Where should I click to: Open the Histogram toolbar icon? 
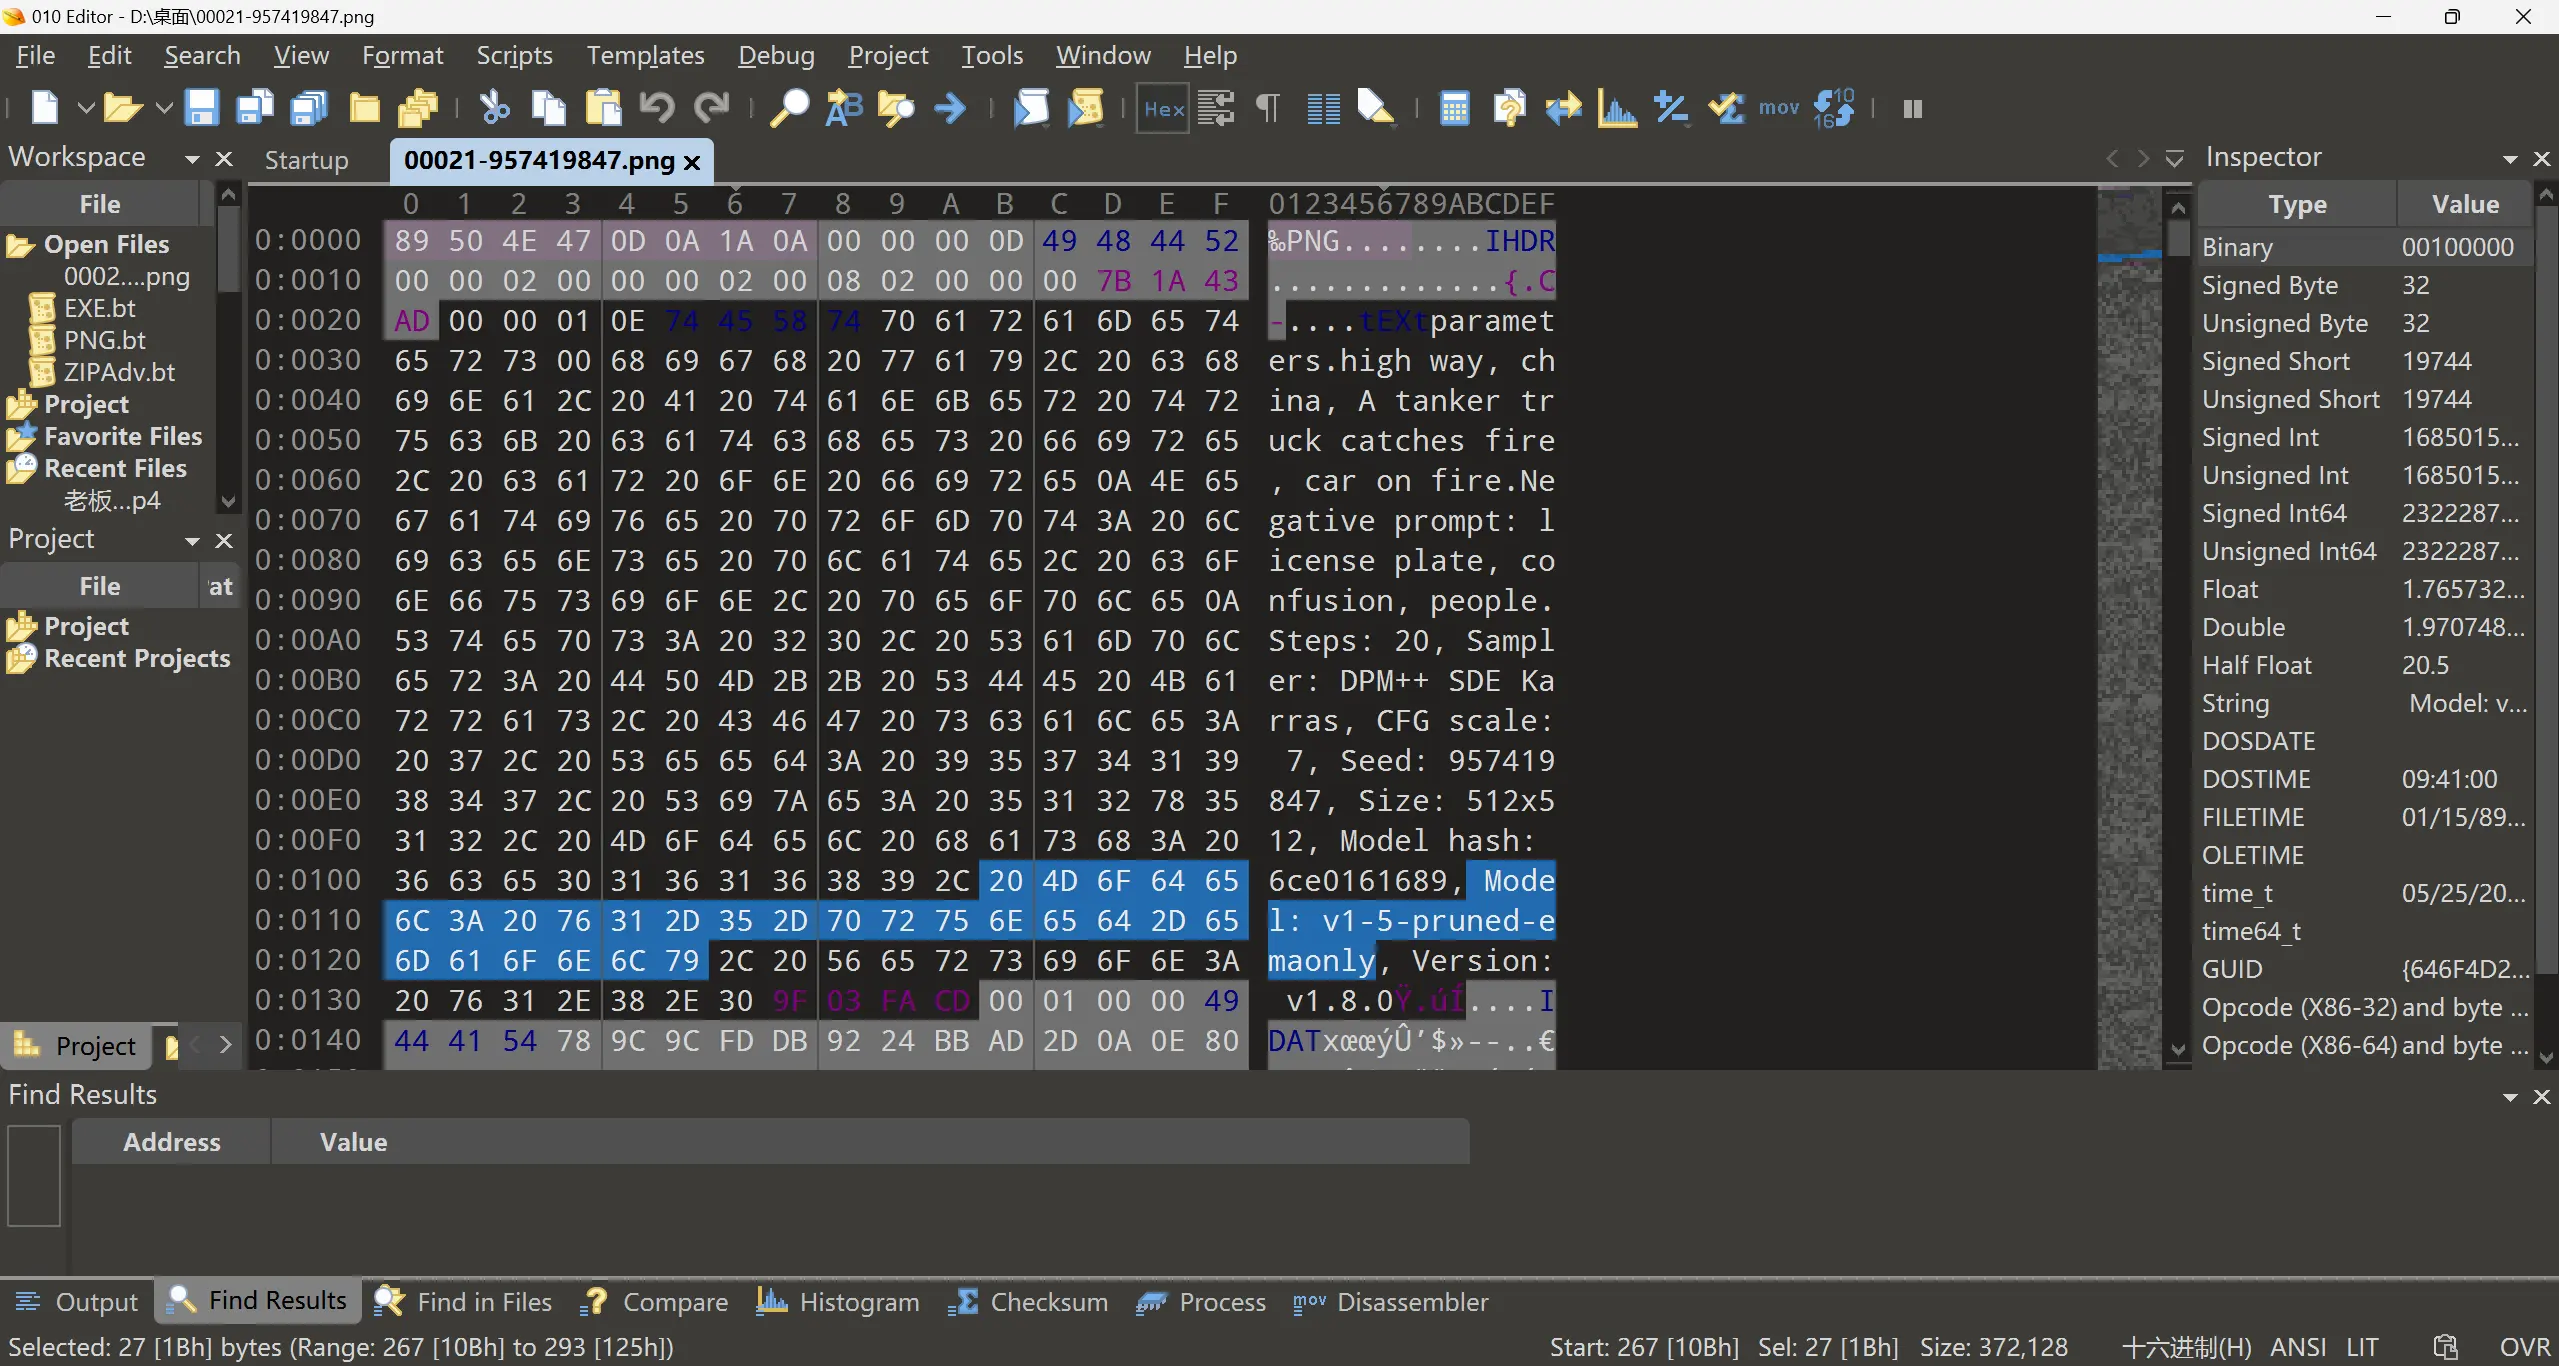point(1616,108)
